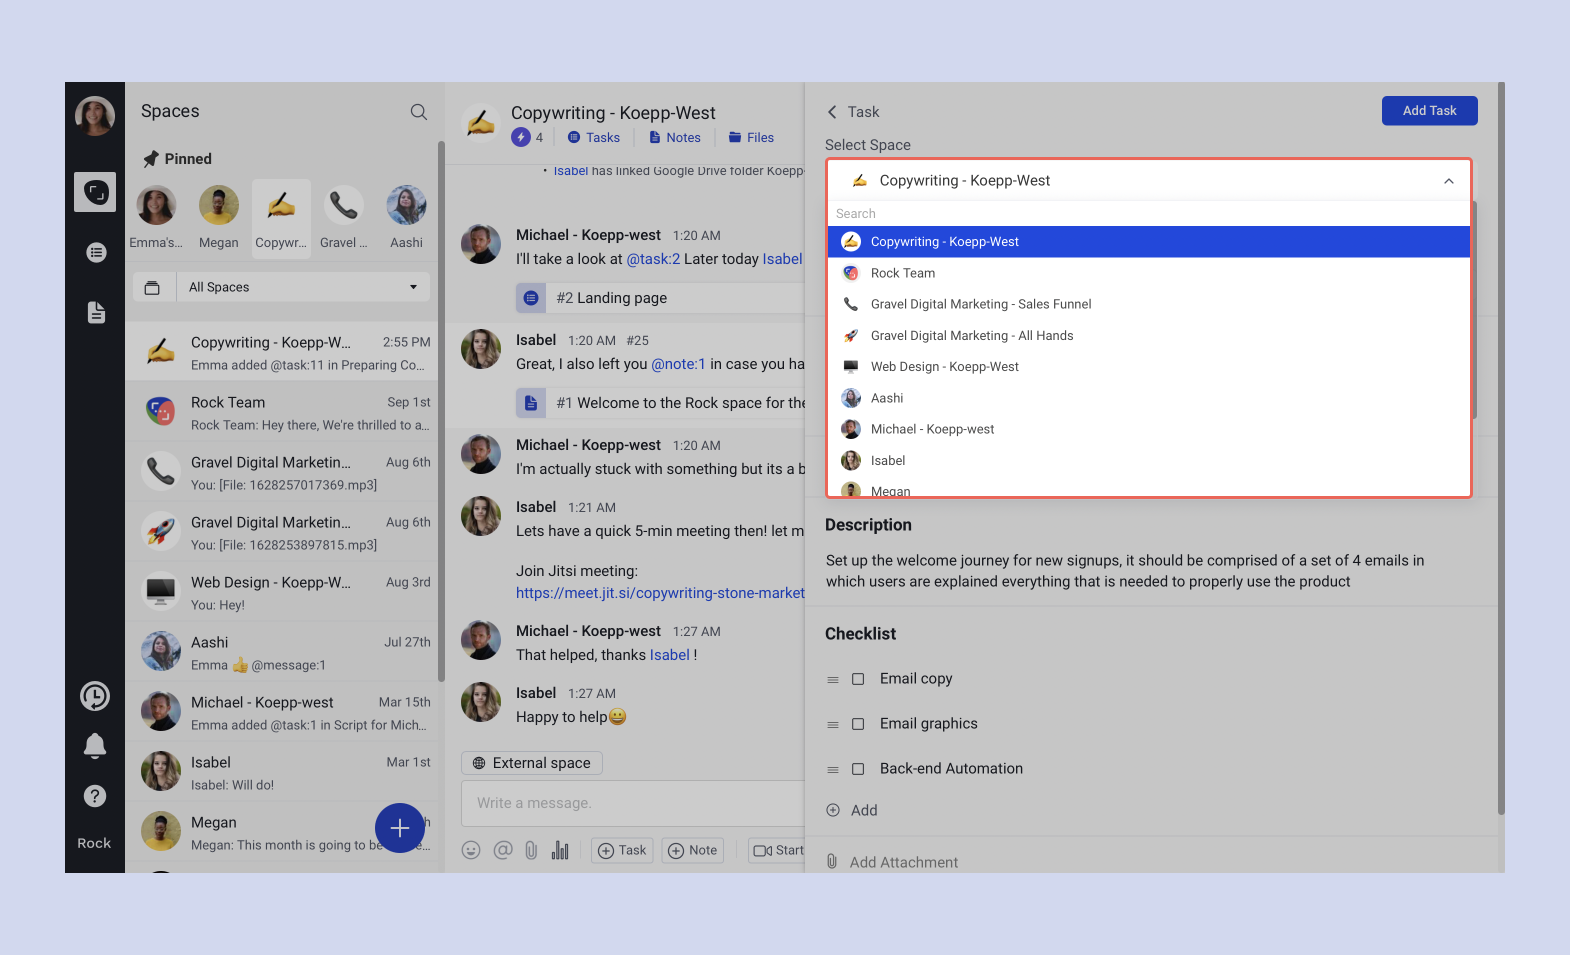
Task: Click the blue plus floating button
Action: [x=400, y=828]
